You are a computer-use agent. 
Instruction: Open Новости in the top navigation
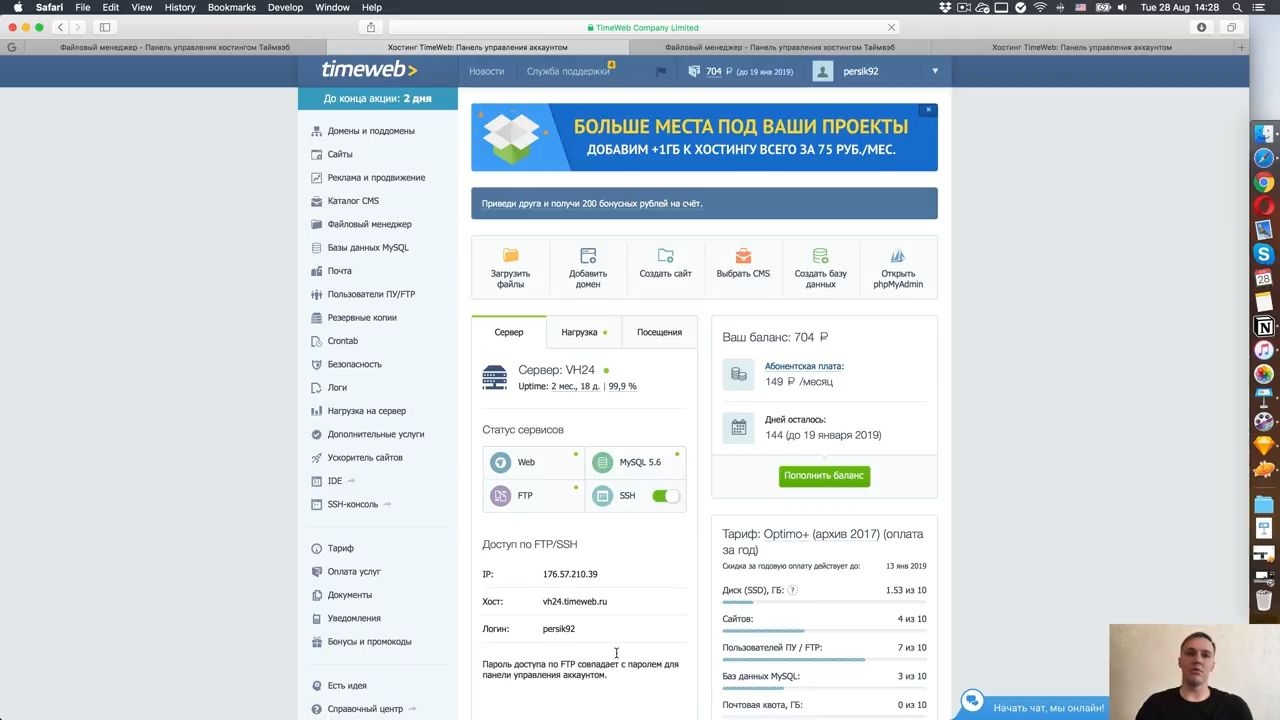tap(487, 71)
